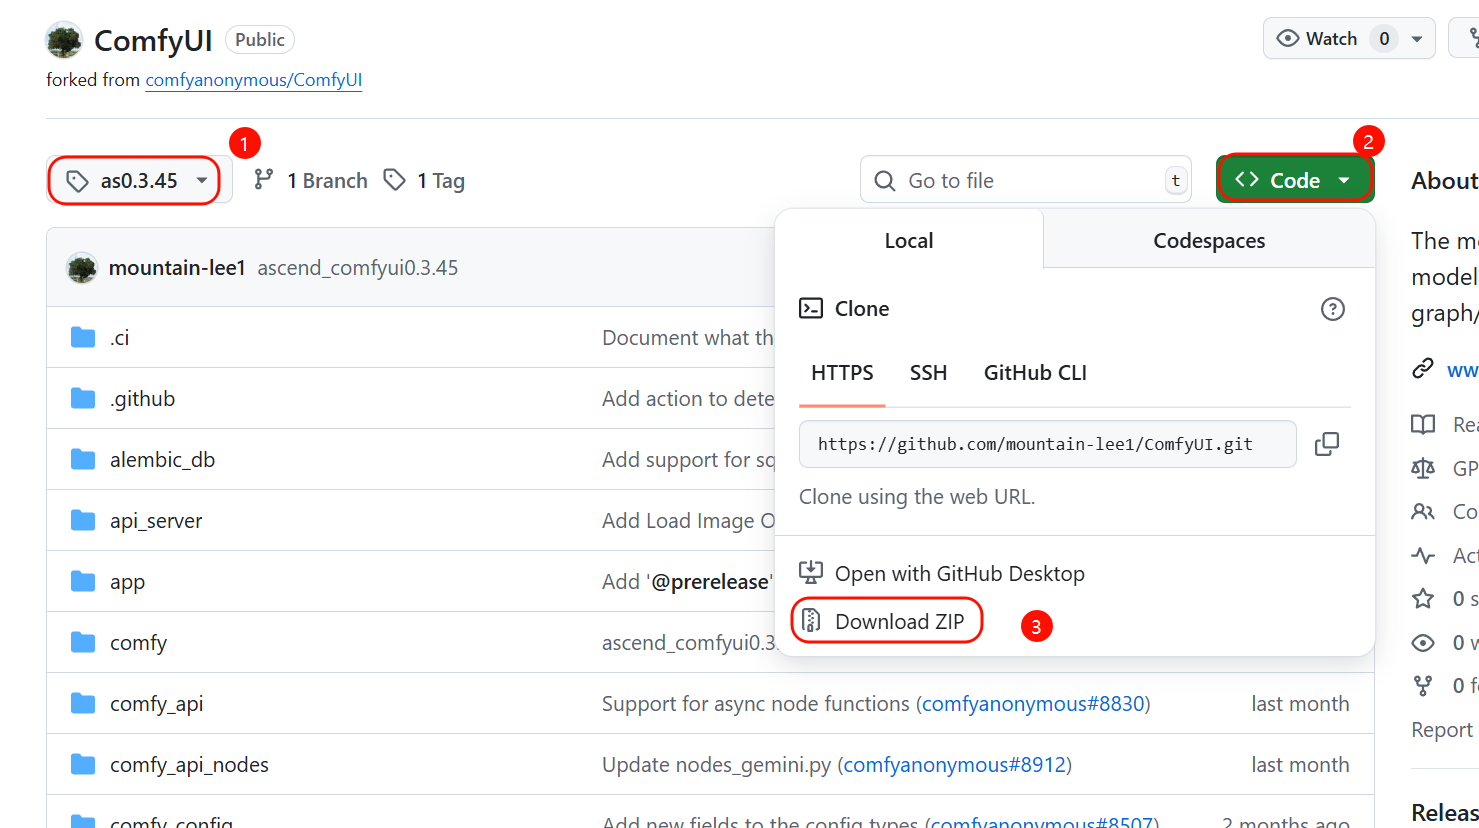1479x828 pixels.
Task: Click the mountain-lee1 commit author avatar
Action: tap(82, 268)
